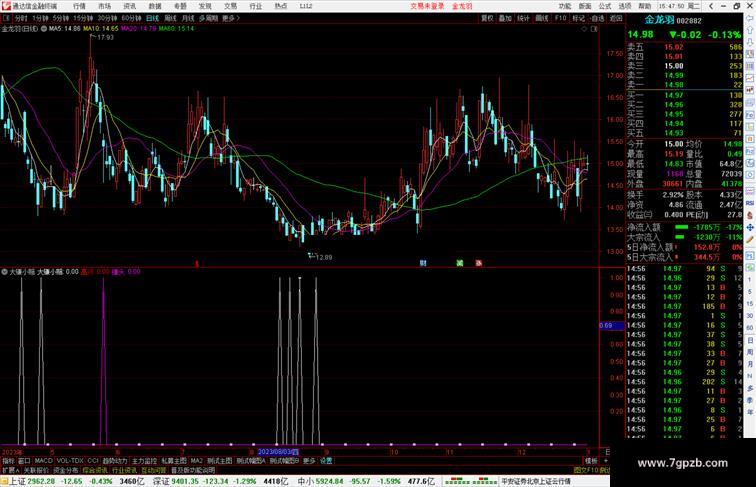
Task: Click 复权 adjustment button
Action: (x=487, y=18)
